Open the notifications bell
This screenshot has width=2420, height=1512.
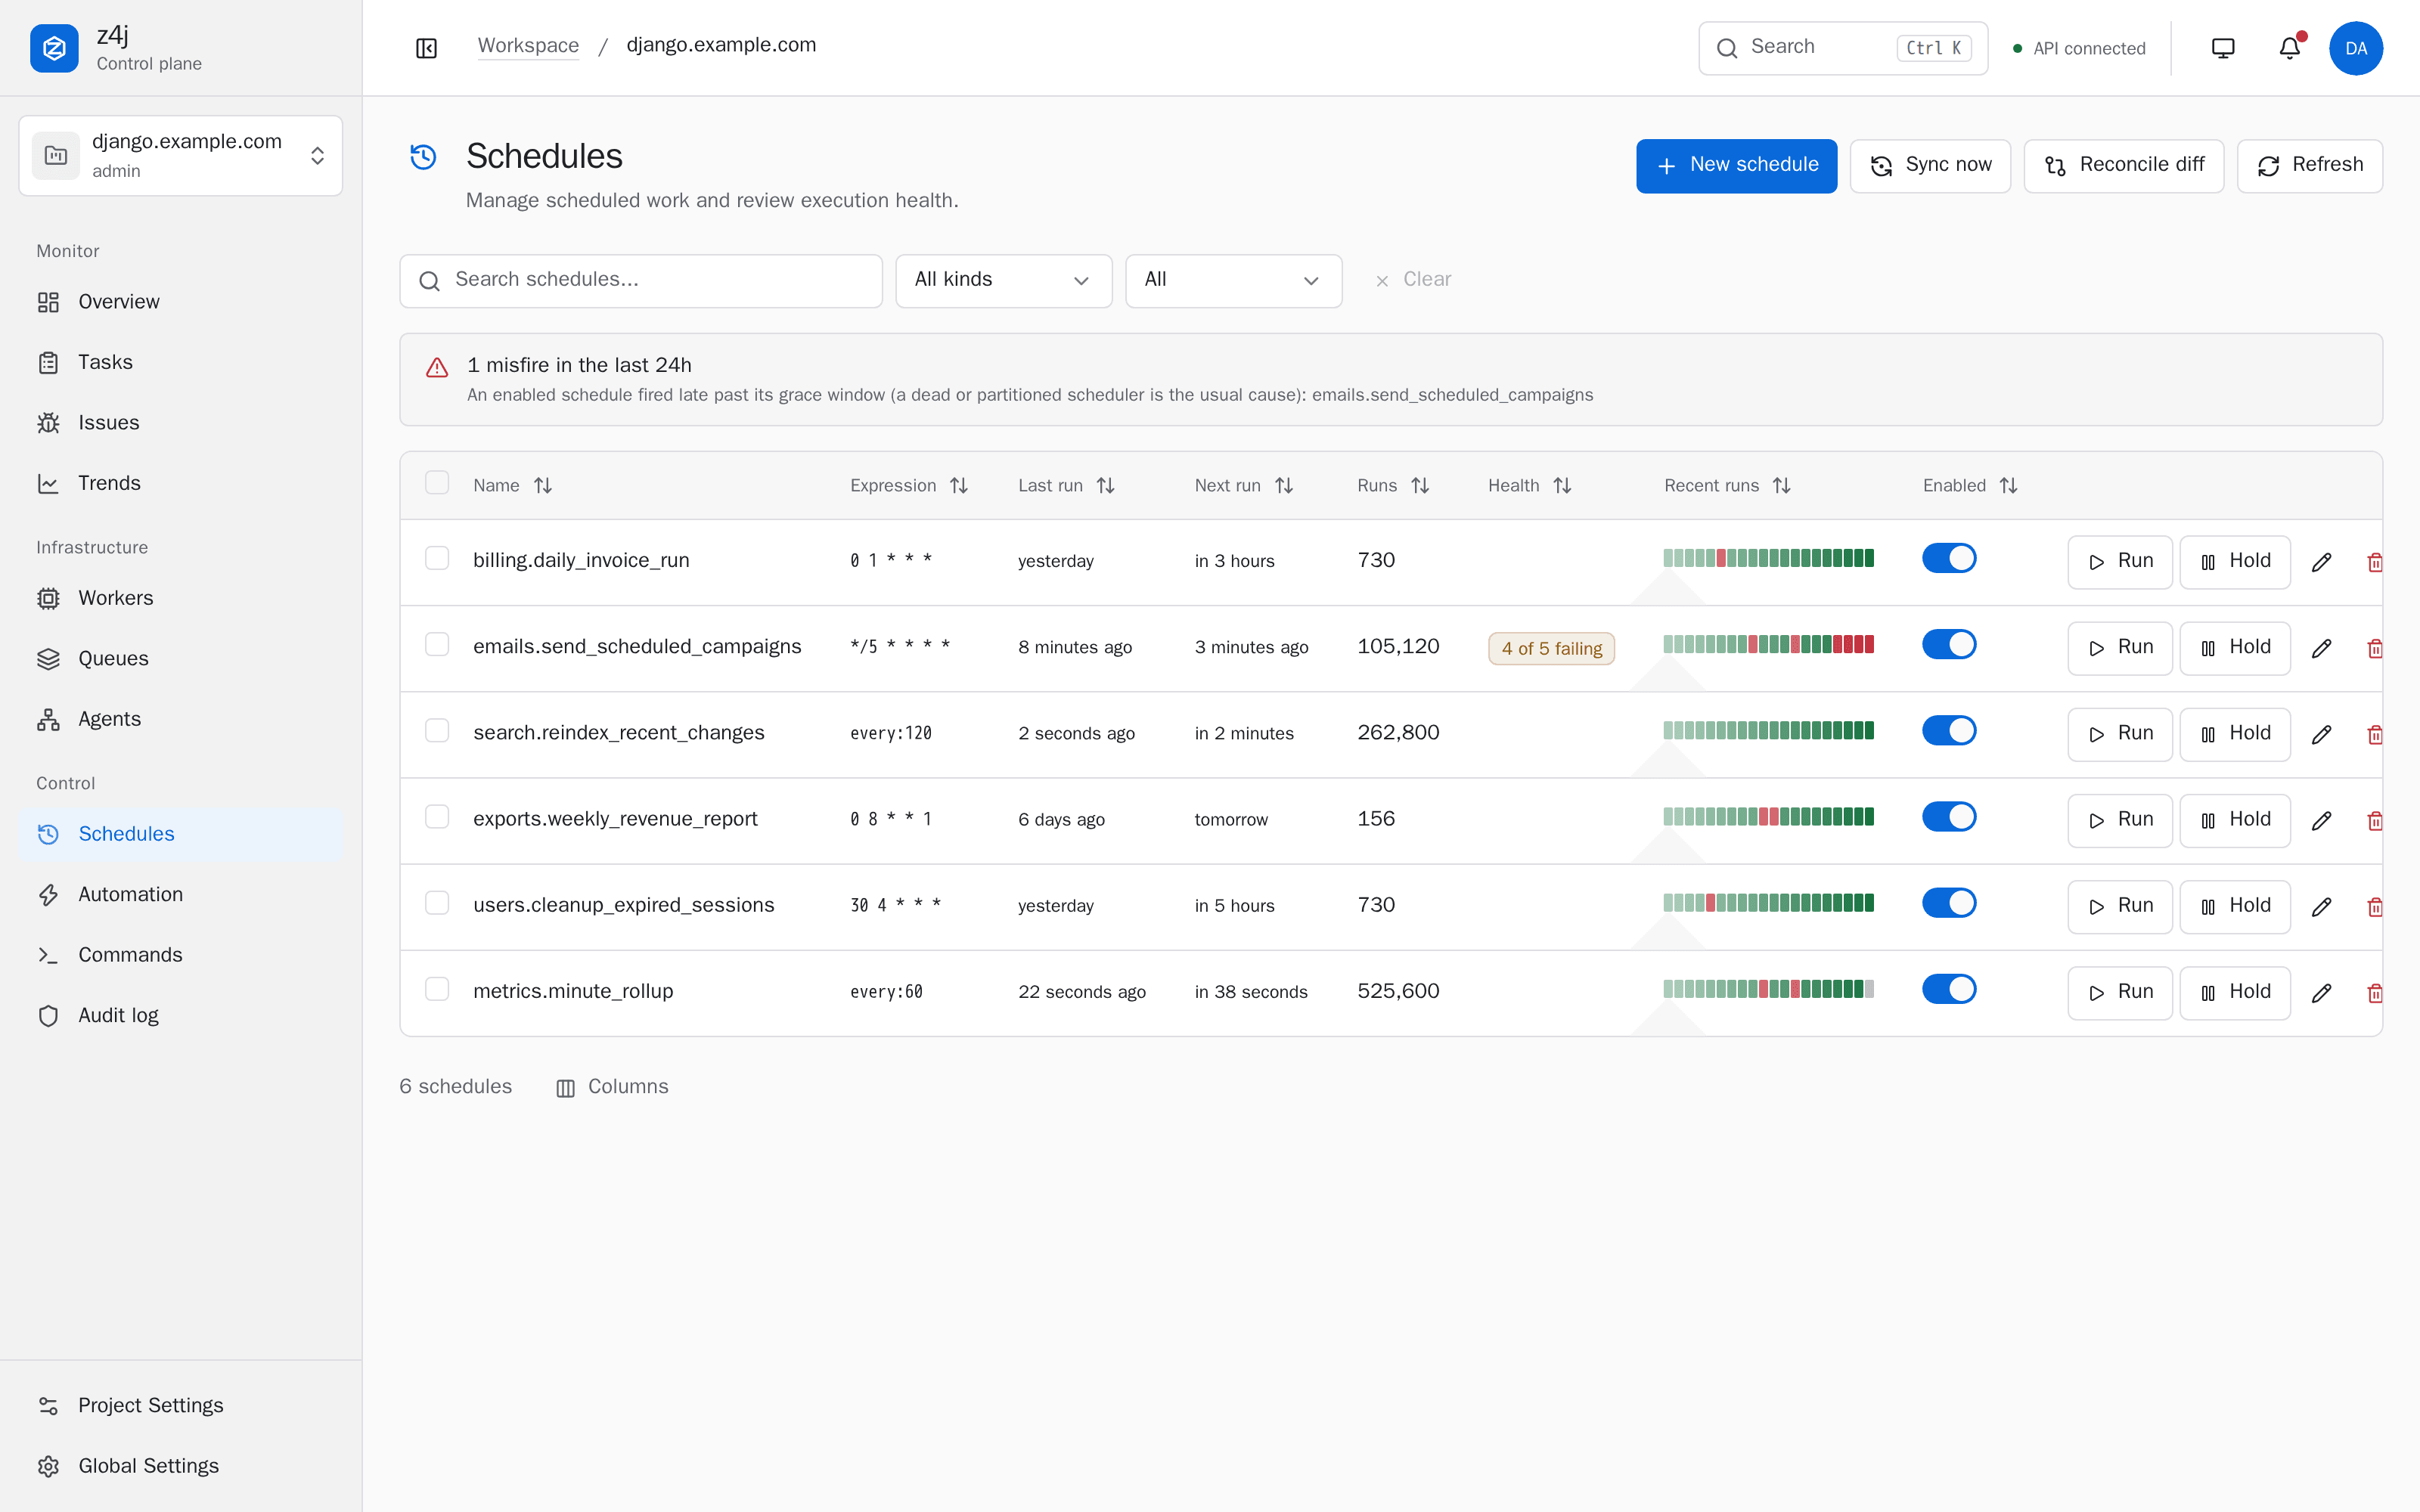[2289, 48]
